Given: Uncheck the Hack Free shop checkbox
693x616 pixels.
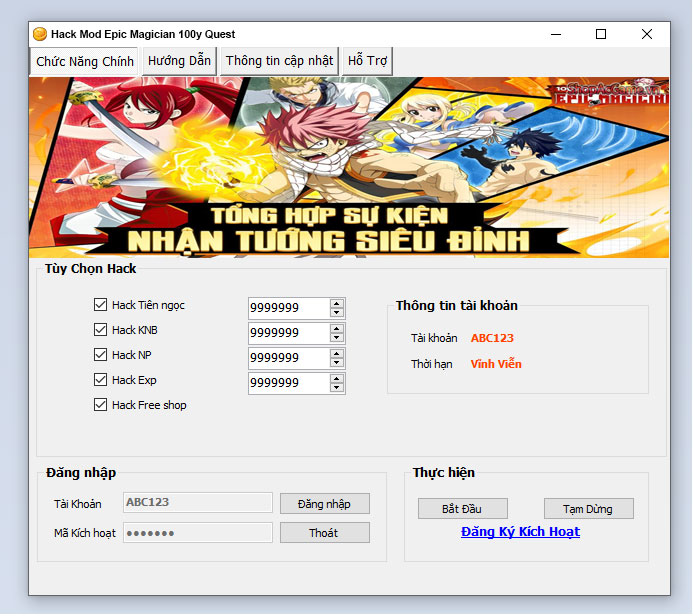Looking at the screenshot, I should click(x=100, y=405).
